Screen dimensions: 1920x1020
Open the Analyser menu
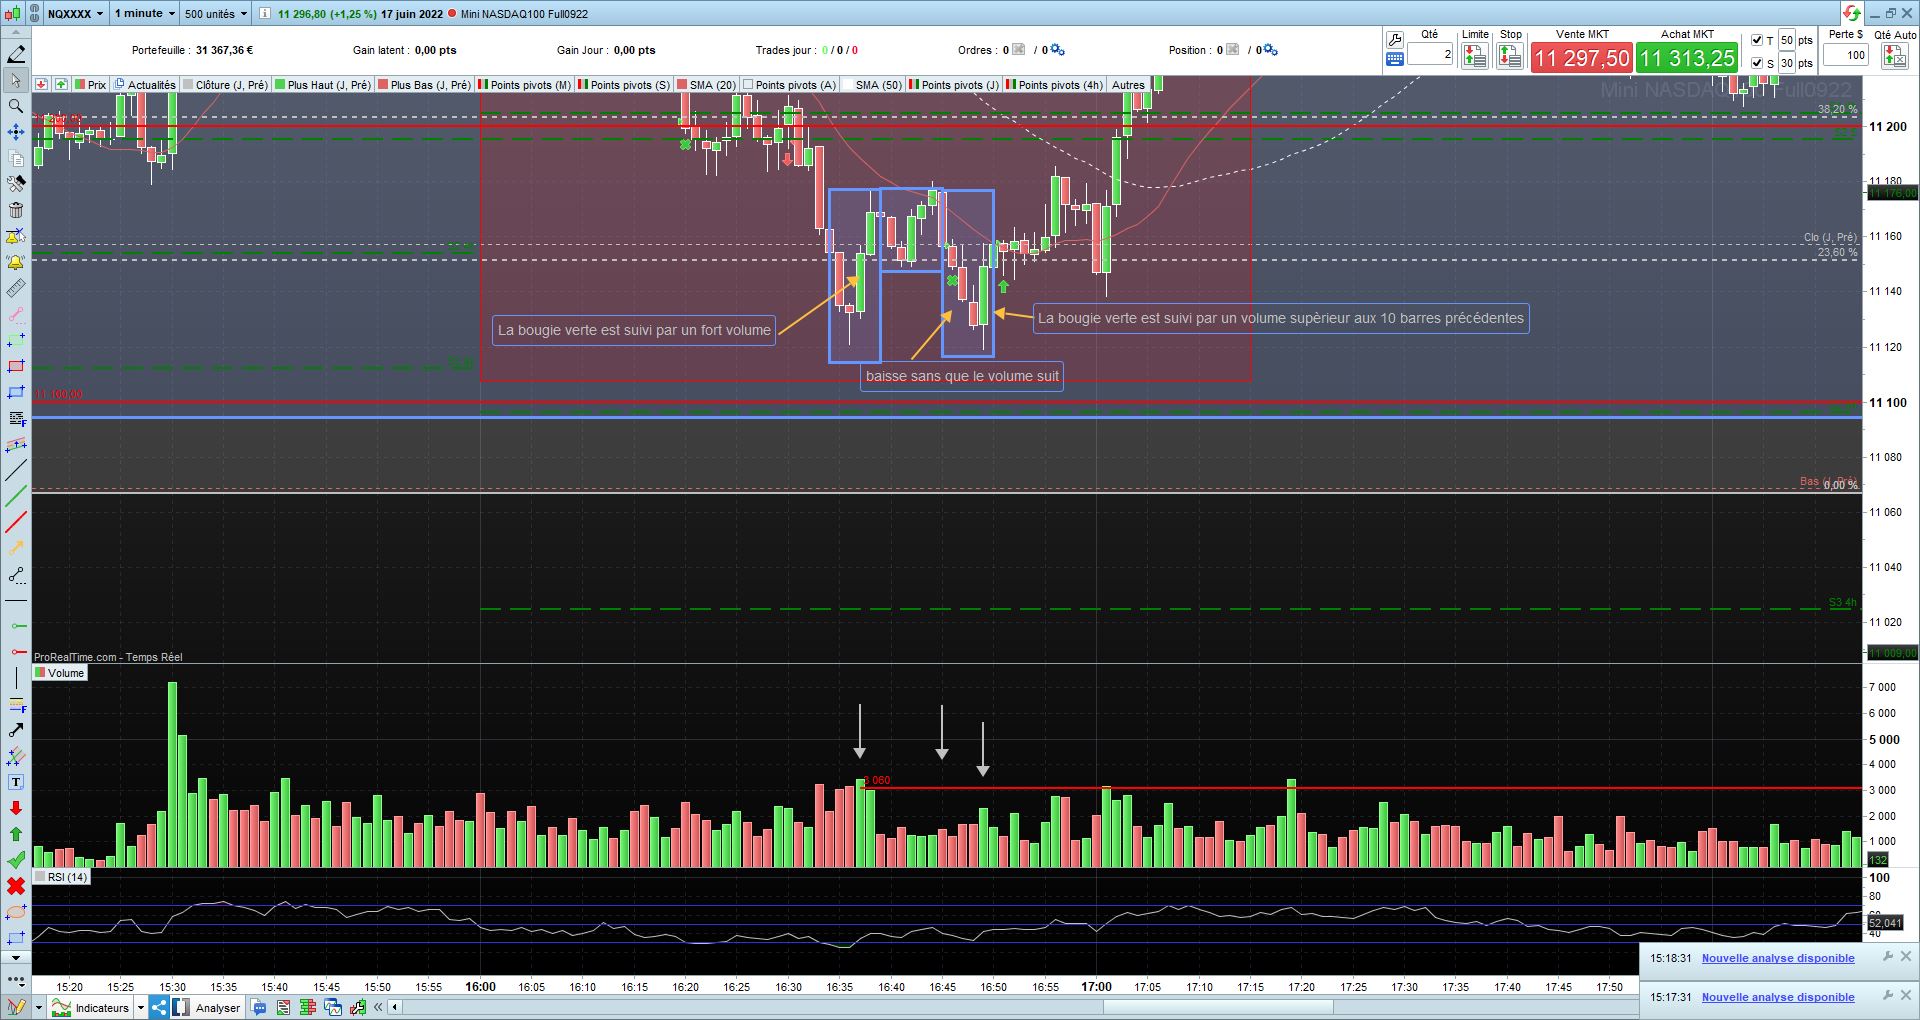point(208,1007)
